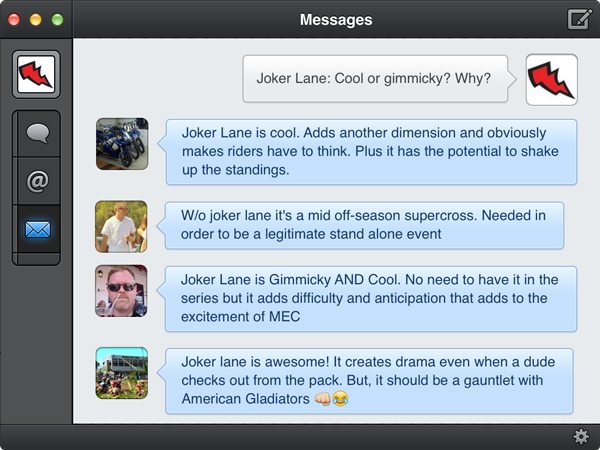Click the Messages window title

pos(336,20)
